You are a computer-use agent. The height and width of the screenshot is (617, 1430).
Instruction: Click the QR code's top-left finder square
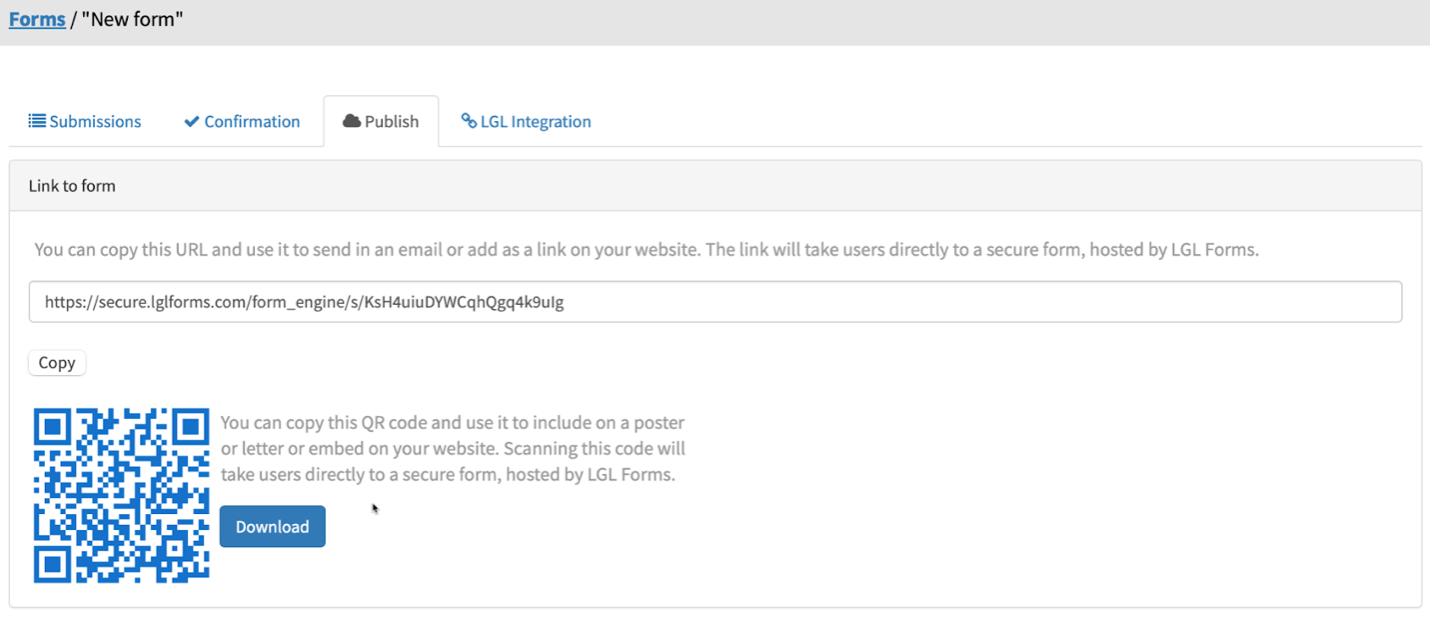click(53, 428)
